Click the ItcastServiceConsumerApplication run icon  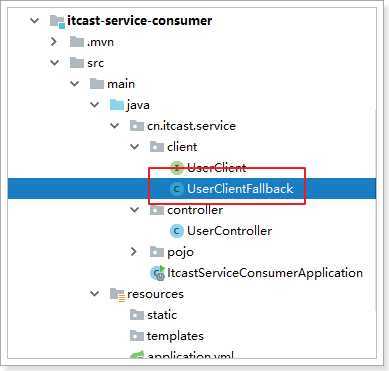[x=158, y=273]
